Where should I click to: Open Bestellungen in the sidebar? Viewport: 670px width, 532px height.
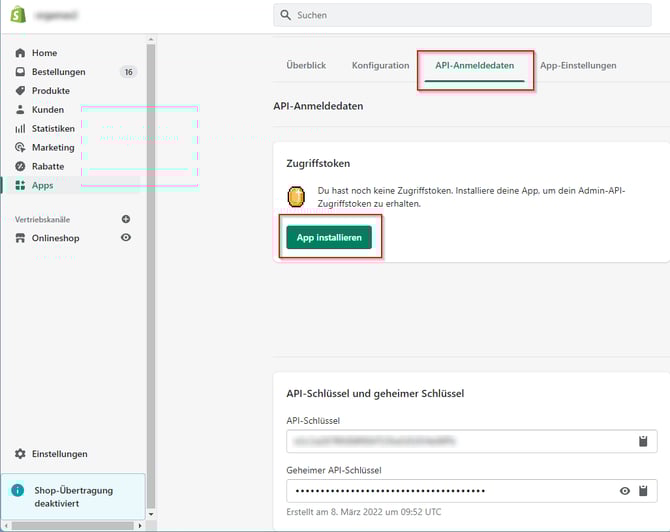[58, 72]
